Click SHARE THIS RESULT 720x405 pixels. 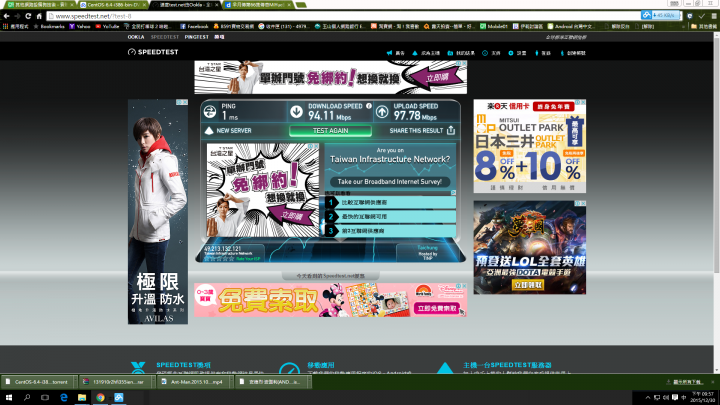(422, 131)
